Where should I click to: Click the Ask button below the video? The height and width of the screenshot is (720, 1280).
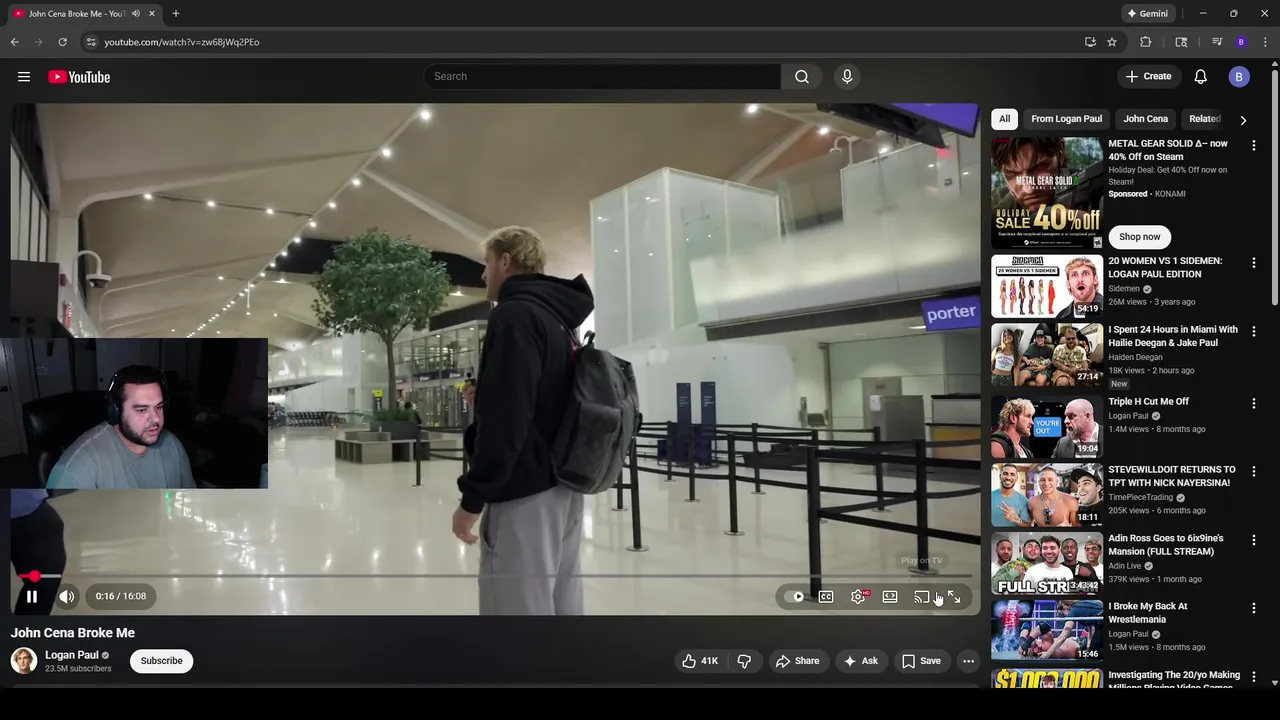point(861,661)
